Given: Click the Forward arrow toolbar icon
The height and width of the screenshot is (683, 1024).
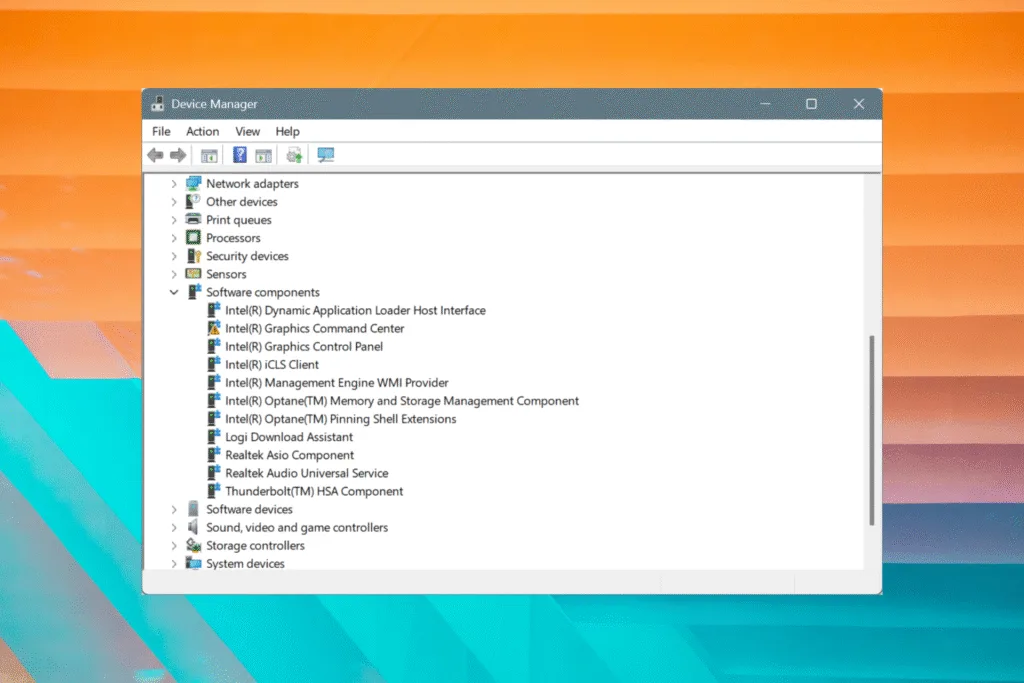Looking at the screenshot, I should tap(178, 155).
